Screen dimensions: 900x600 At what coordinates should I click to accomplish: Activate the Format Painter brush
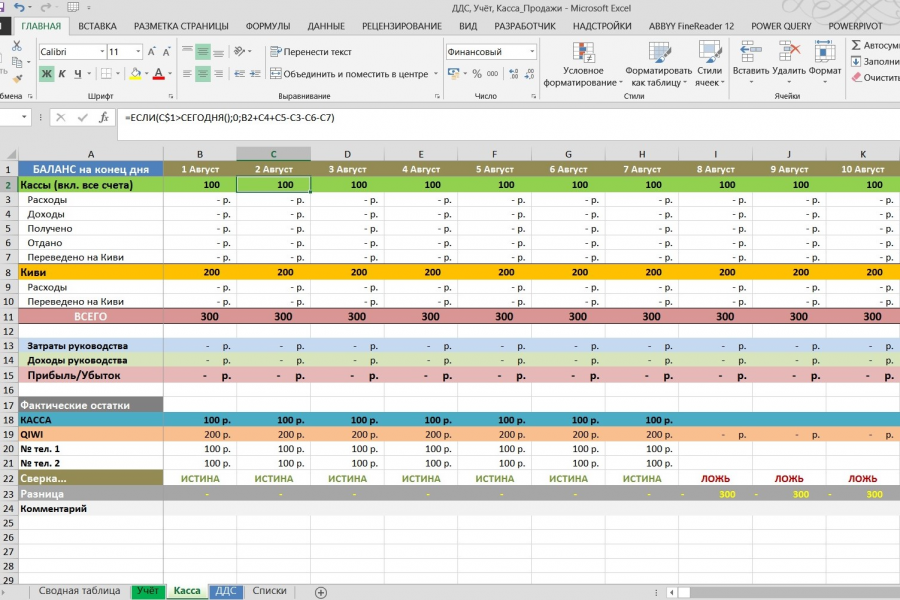[x=17, y=78]
